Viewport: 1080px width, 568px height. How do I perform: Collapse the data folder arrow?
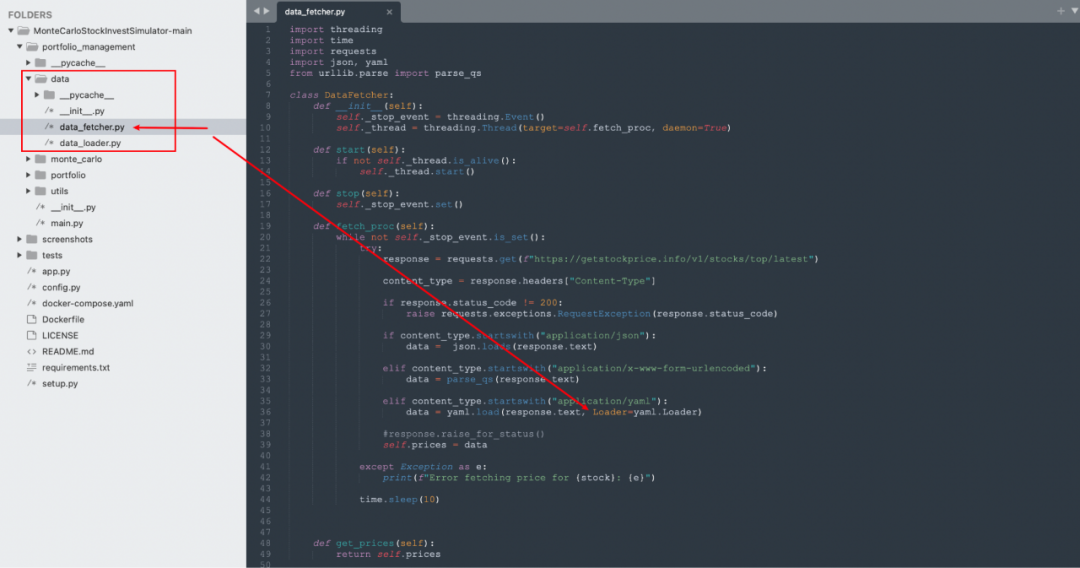[29, 79]
